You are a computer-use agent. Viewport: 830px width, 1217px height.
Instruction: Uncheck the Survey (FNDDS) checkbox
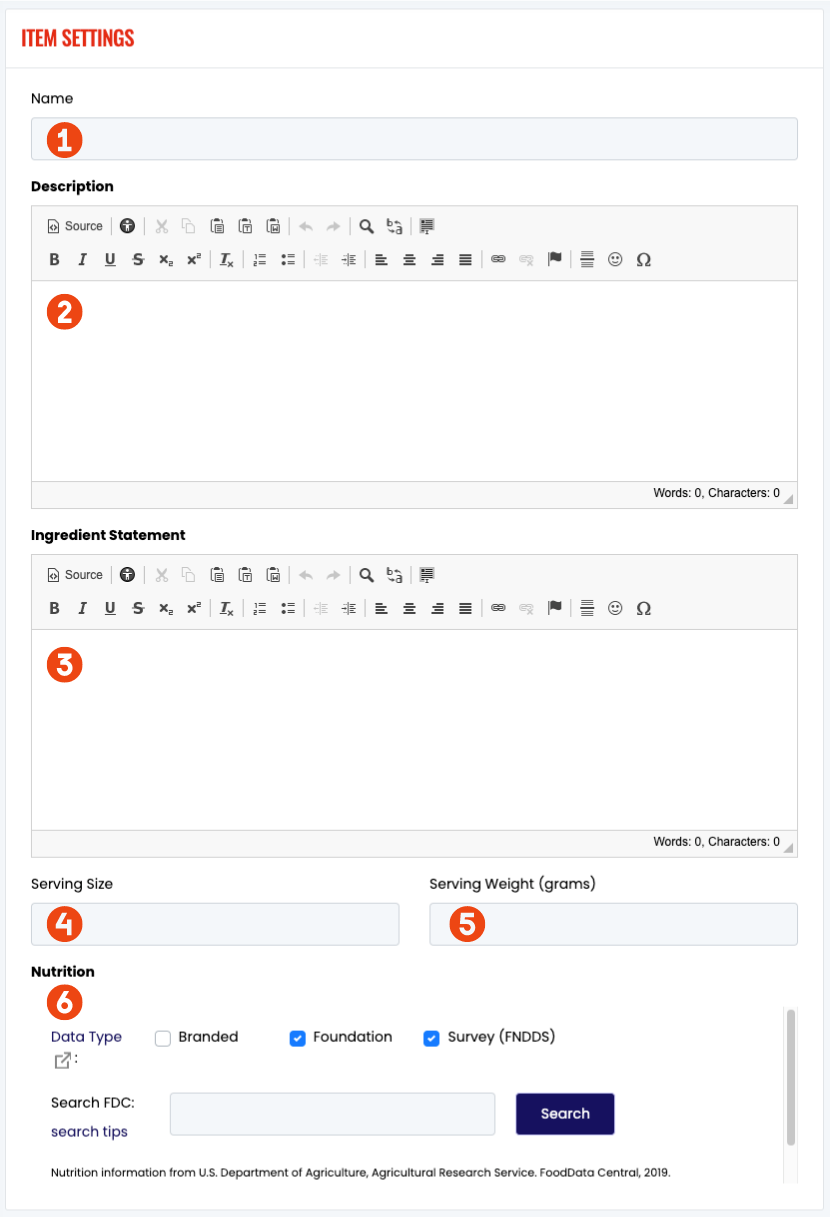431,1038
